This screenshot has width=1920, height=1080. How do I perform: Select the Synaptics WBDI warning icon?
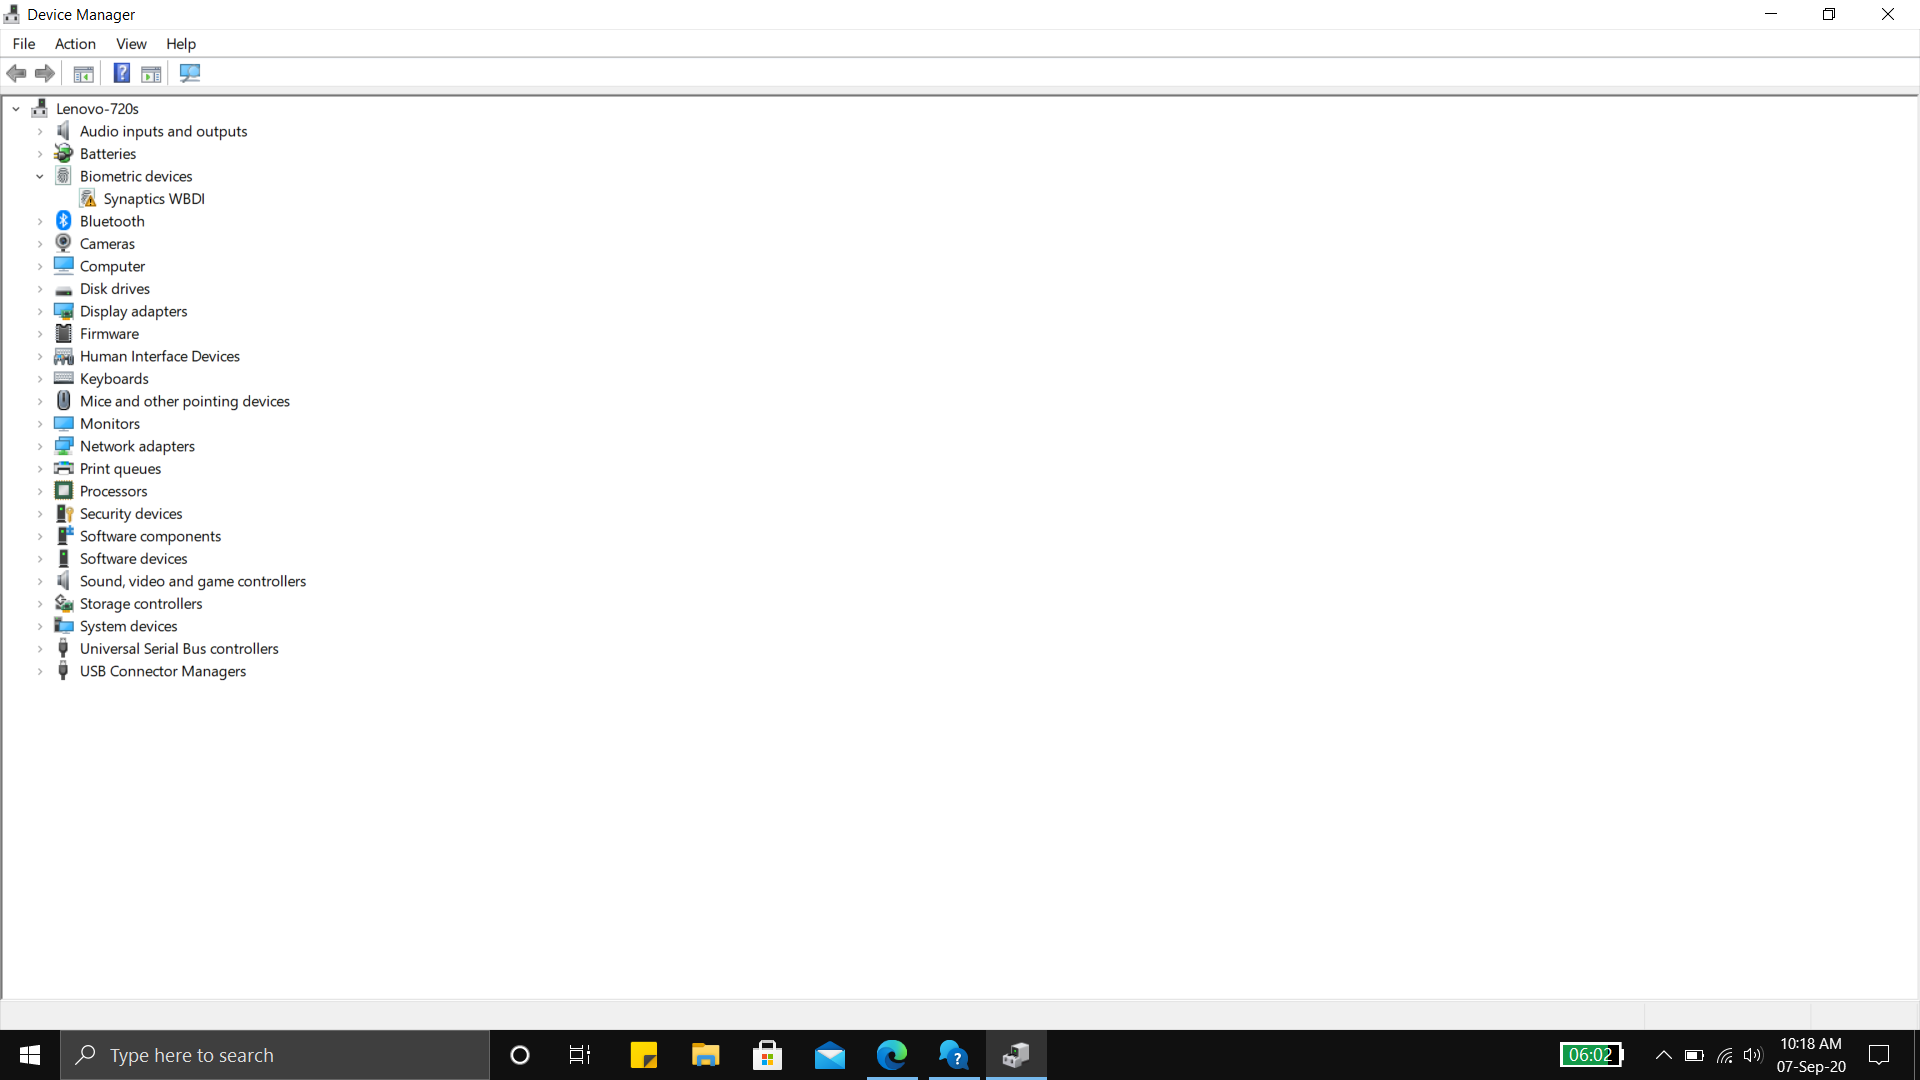[x=88, y=198]
